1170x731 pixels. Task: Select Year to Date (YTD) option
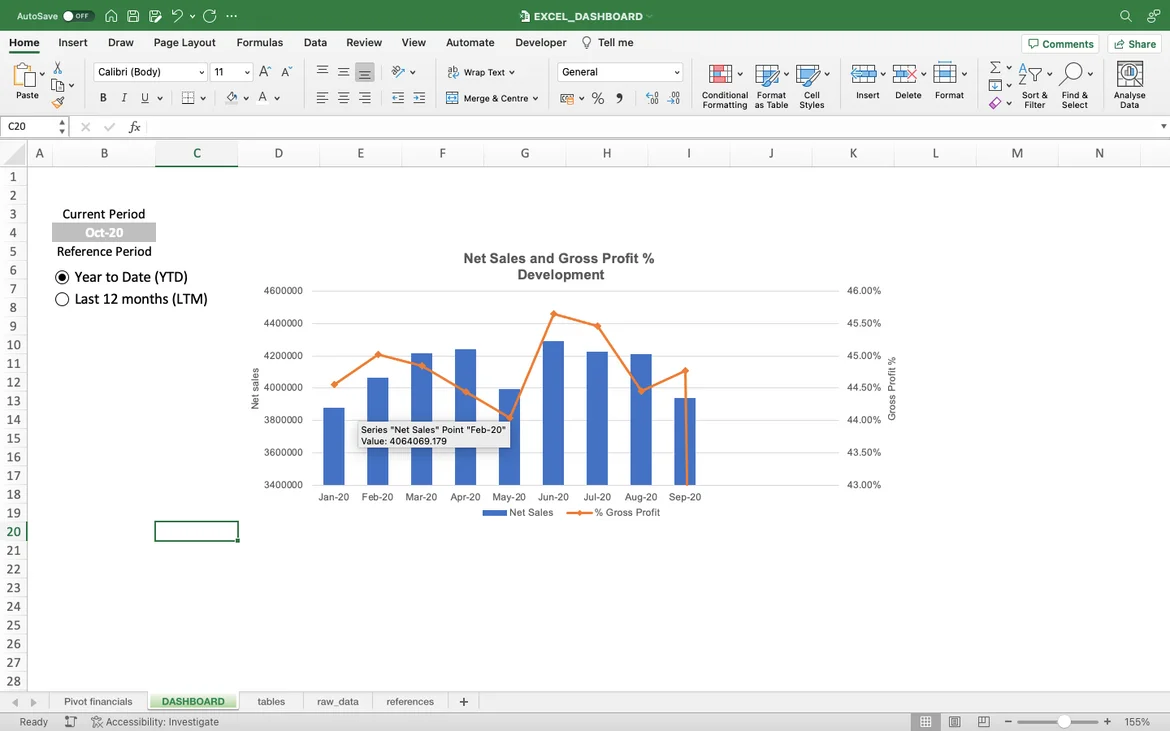62,277
